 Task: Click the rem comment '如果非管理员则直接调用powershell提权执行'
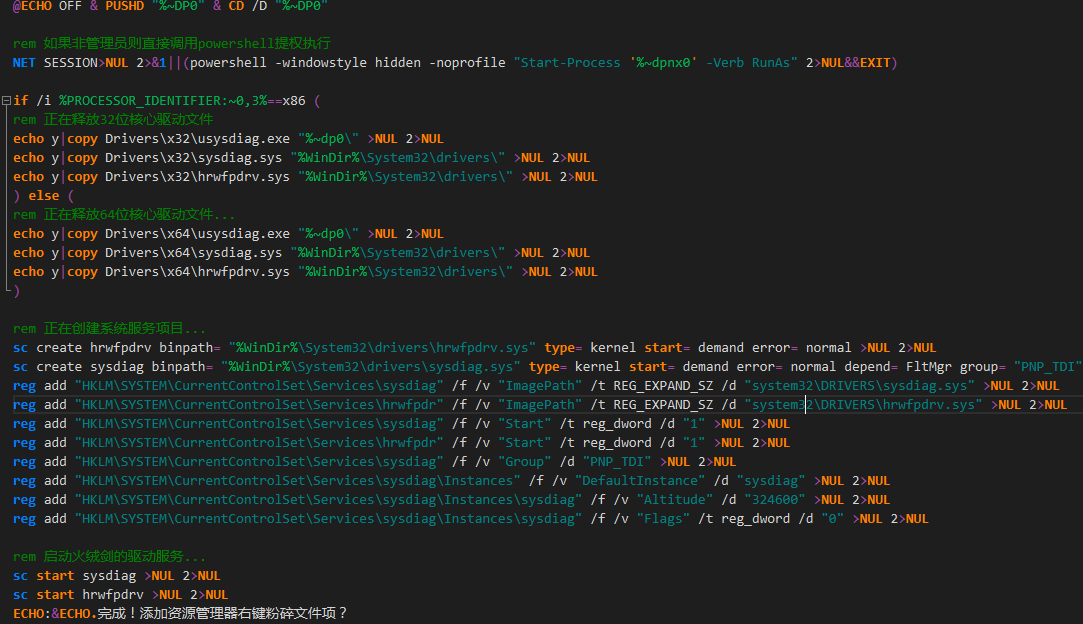click(187, 44)
